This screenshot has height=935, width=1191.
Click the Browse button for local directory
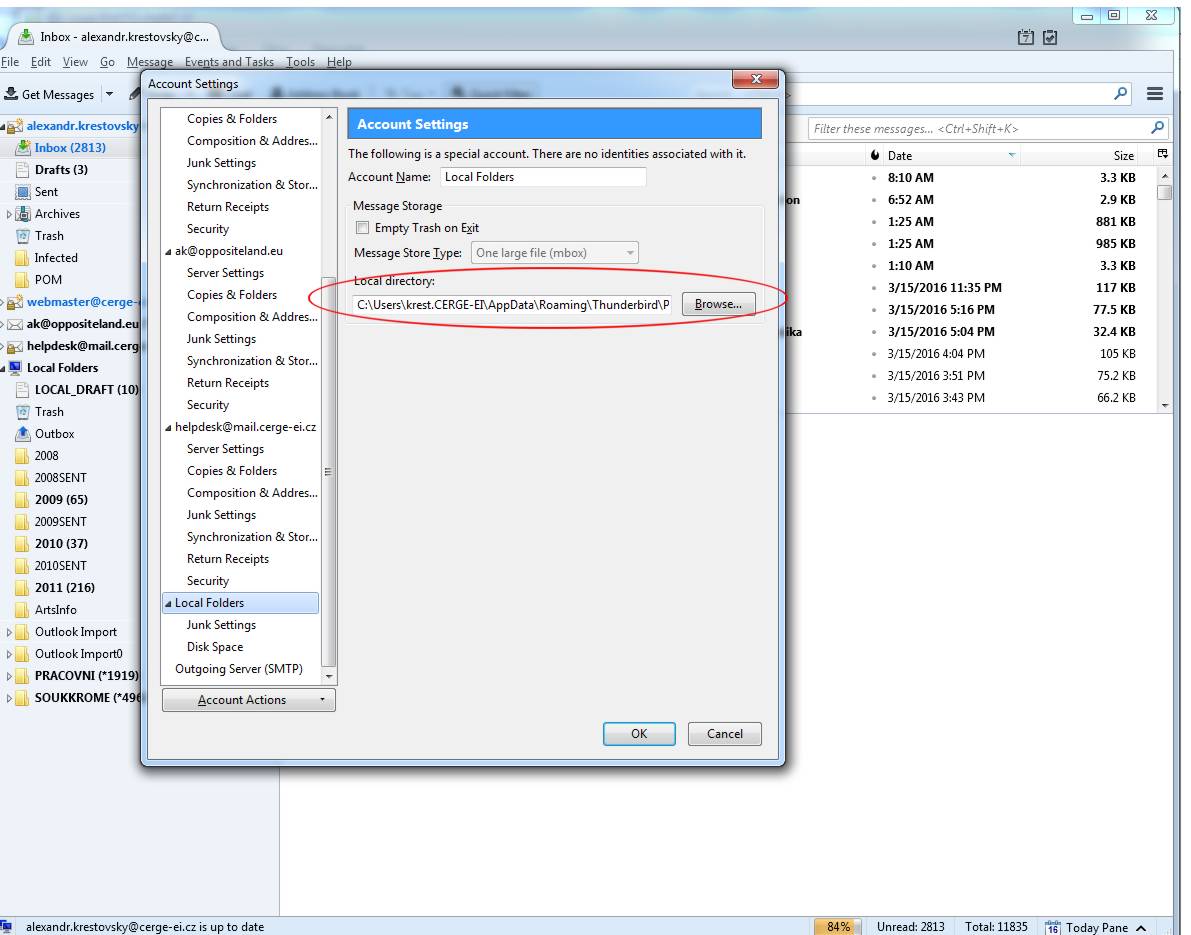click(x=718, y=304)
